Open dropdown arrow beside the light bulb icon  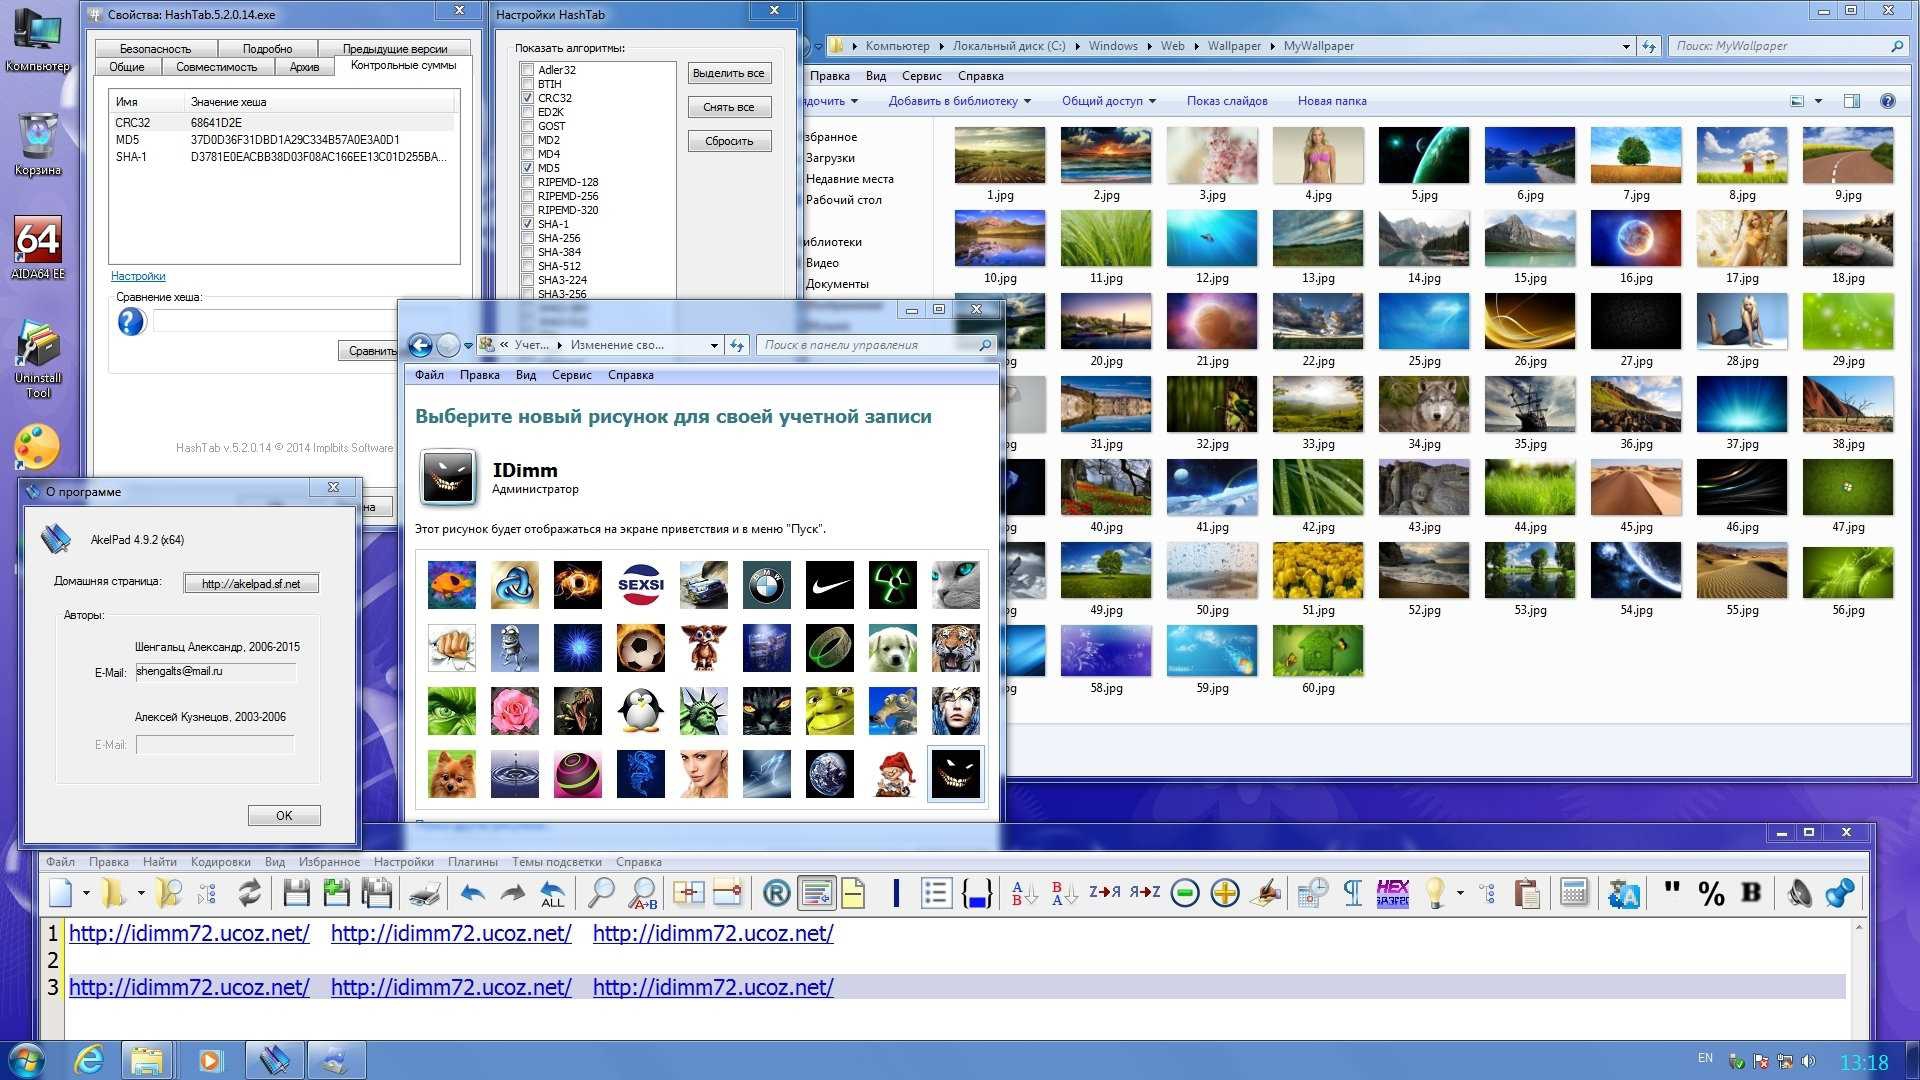1460,893
